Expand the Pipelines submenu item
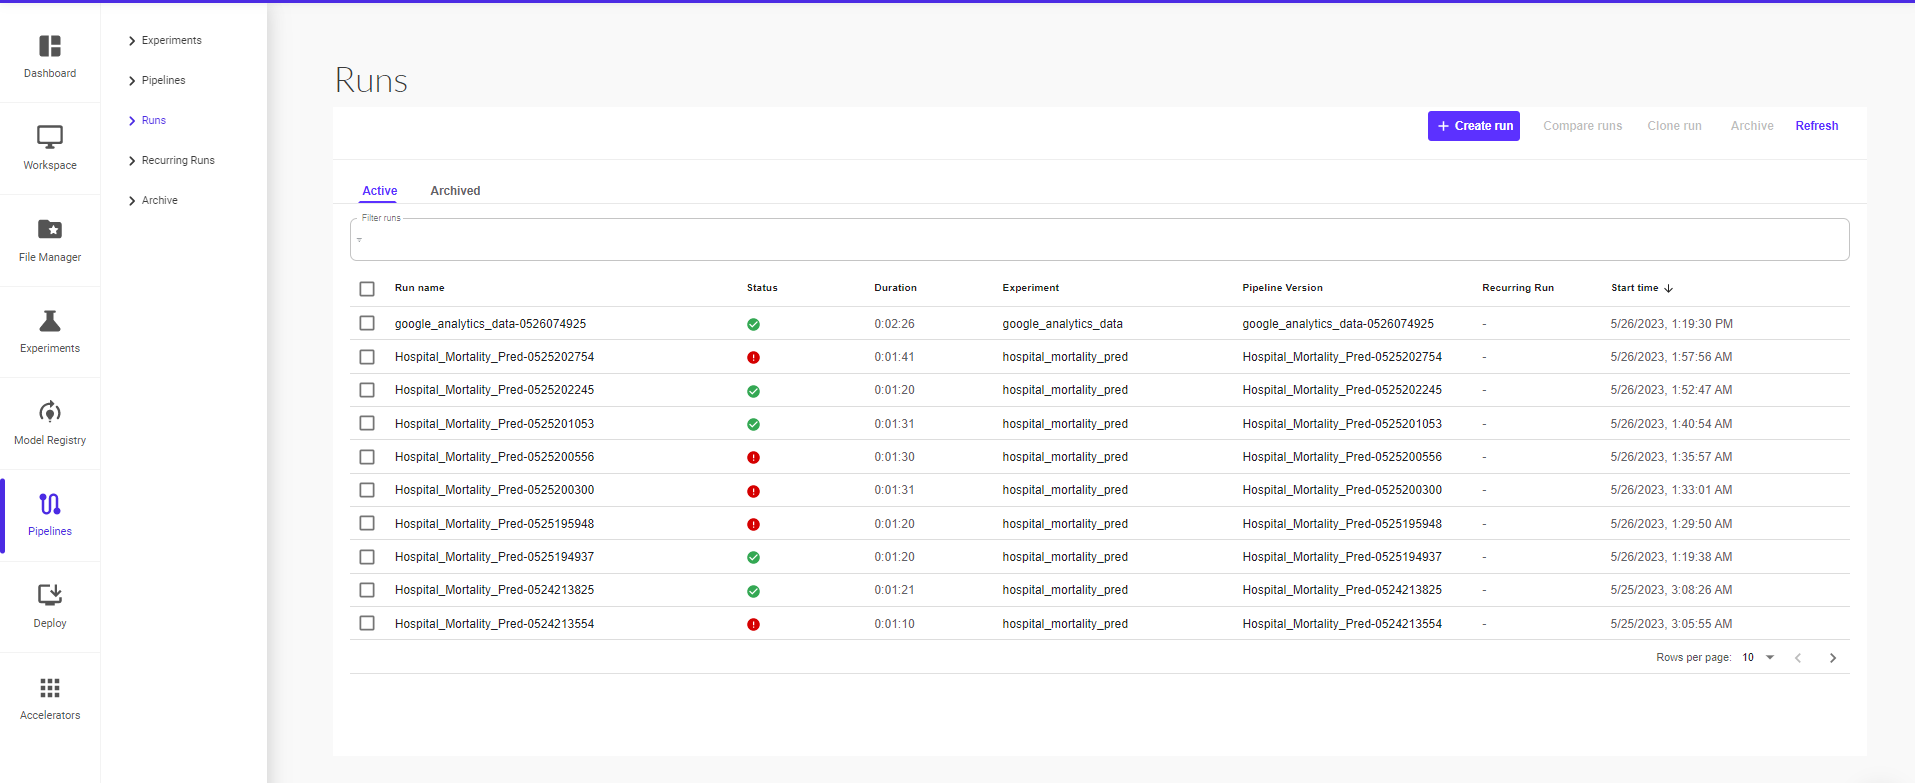1915x783 pixels. tap(157, 81)
